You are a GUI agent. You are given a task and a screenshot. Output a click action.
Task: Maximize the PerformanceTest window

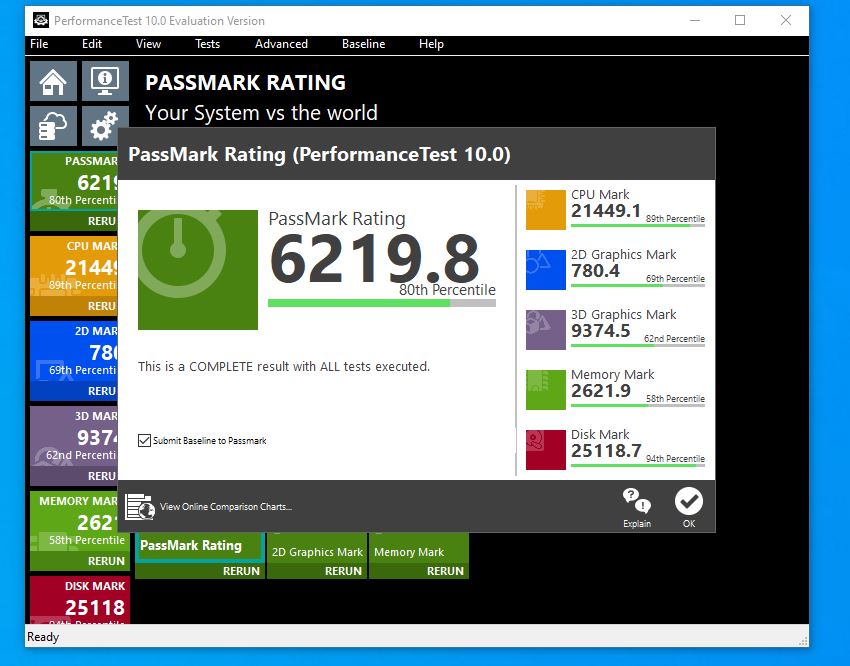coord(740,21)
